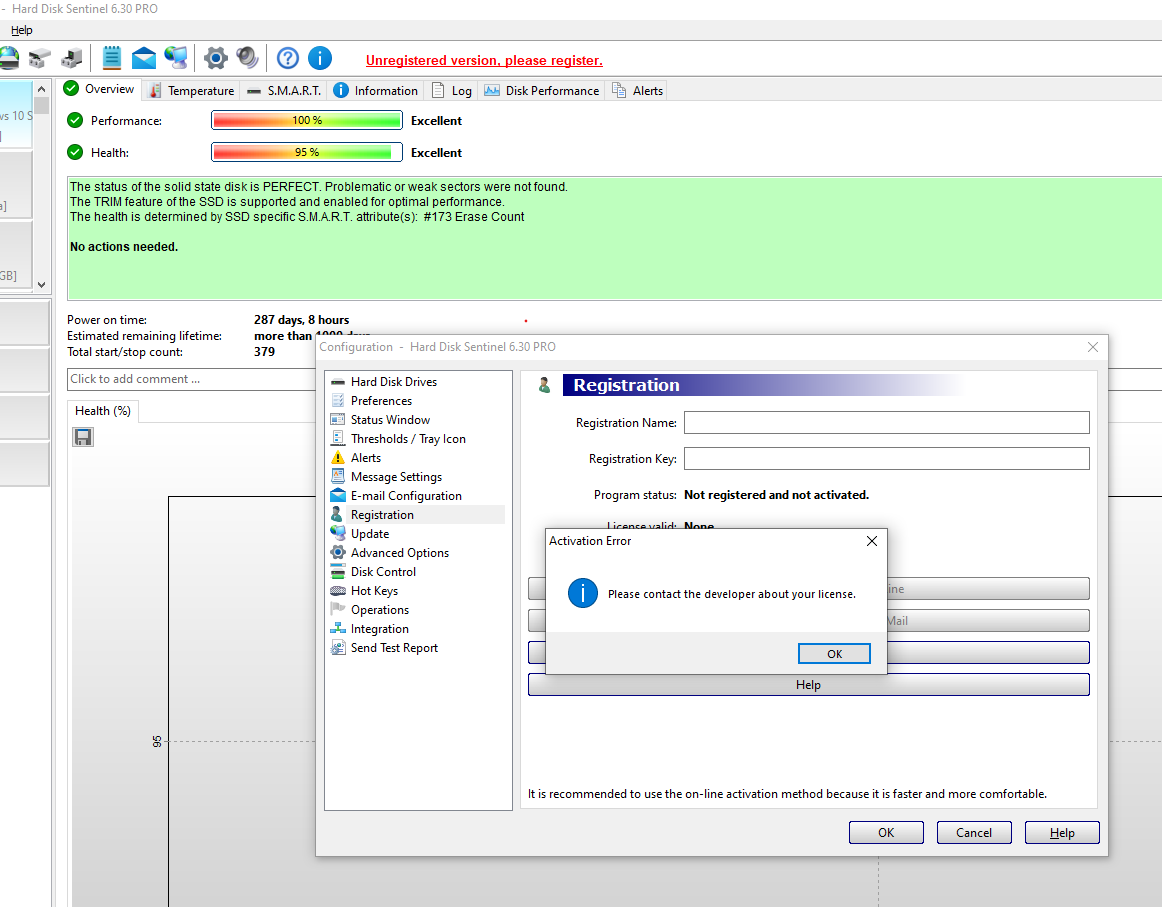The height and width of the screenshot is (907, 1162).
Task: Select E-mail Configuration in the list
Action: click(405, 496)
